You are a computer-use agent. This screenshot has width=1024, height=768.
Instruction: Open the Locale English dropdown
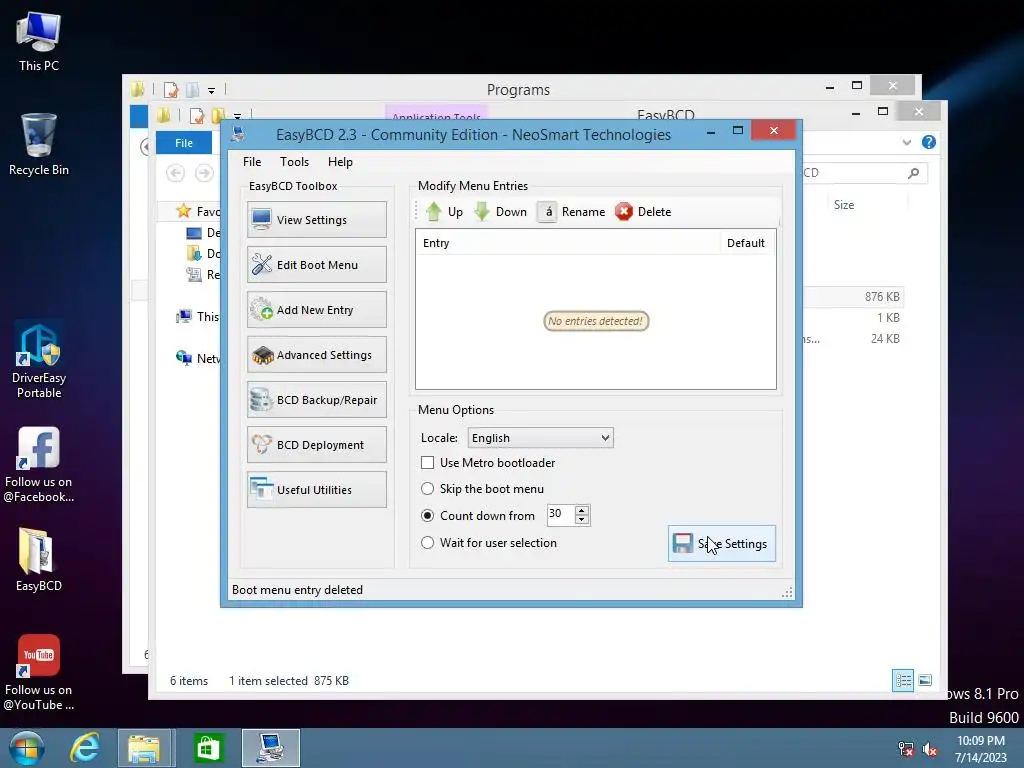pyautogui.click(x=541, y=438)
